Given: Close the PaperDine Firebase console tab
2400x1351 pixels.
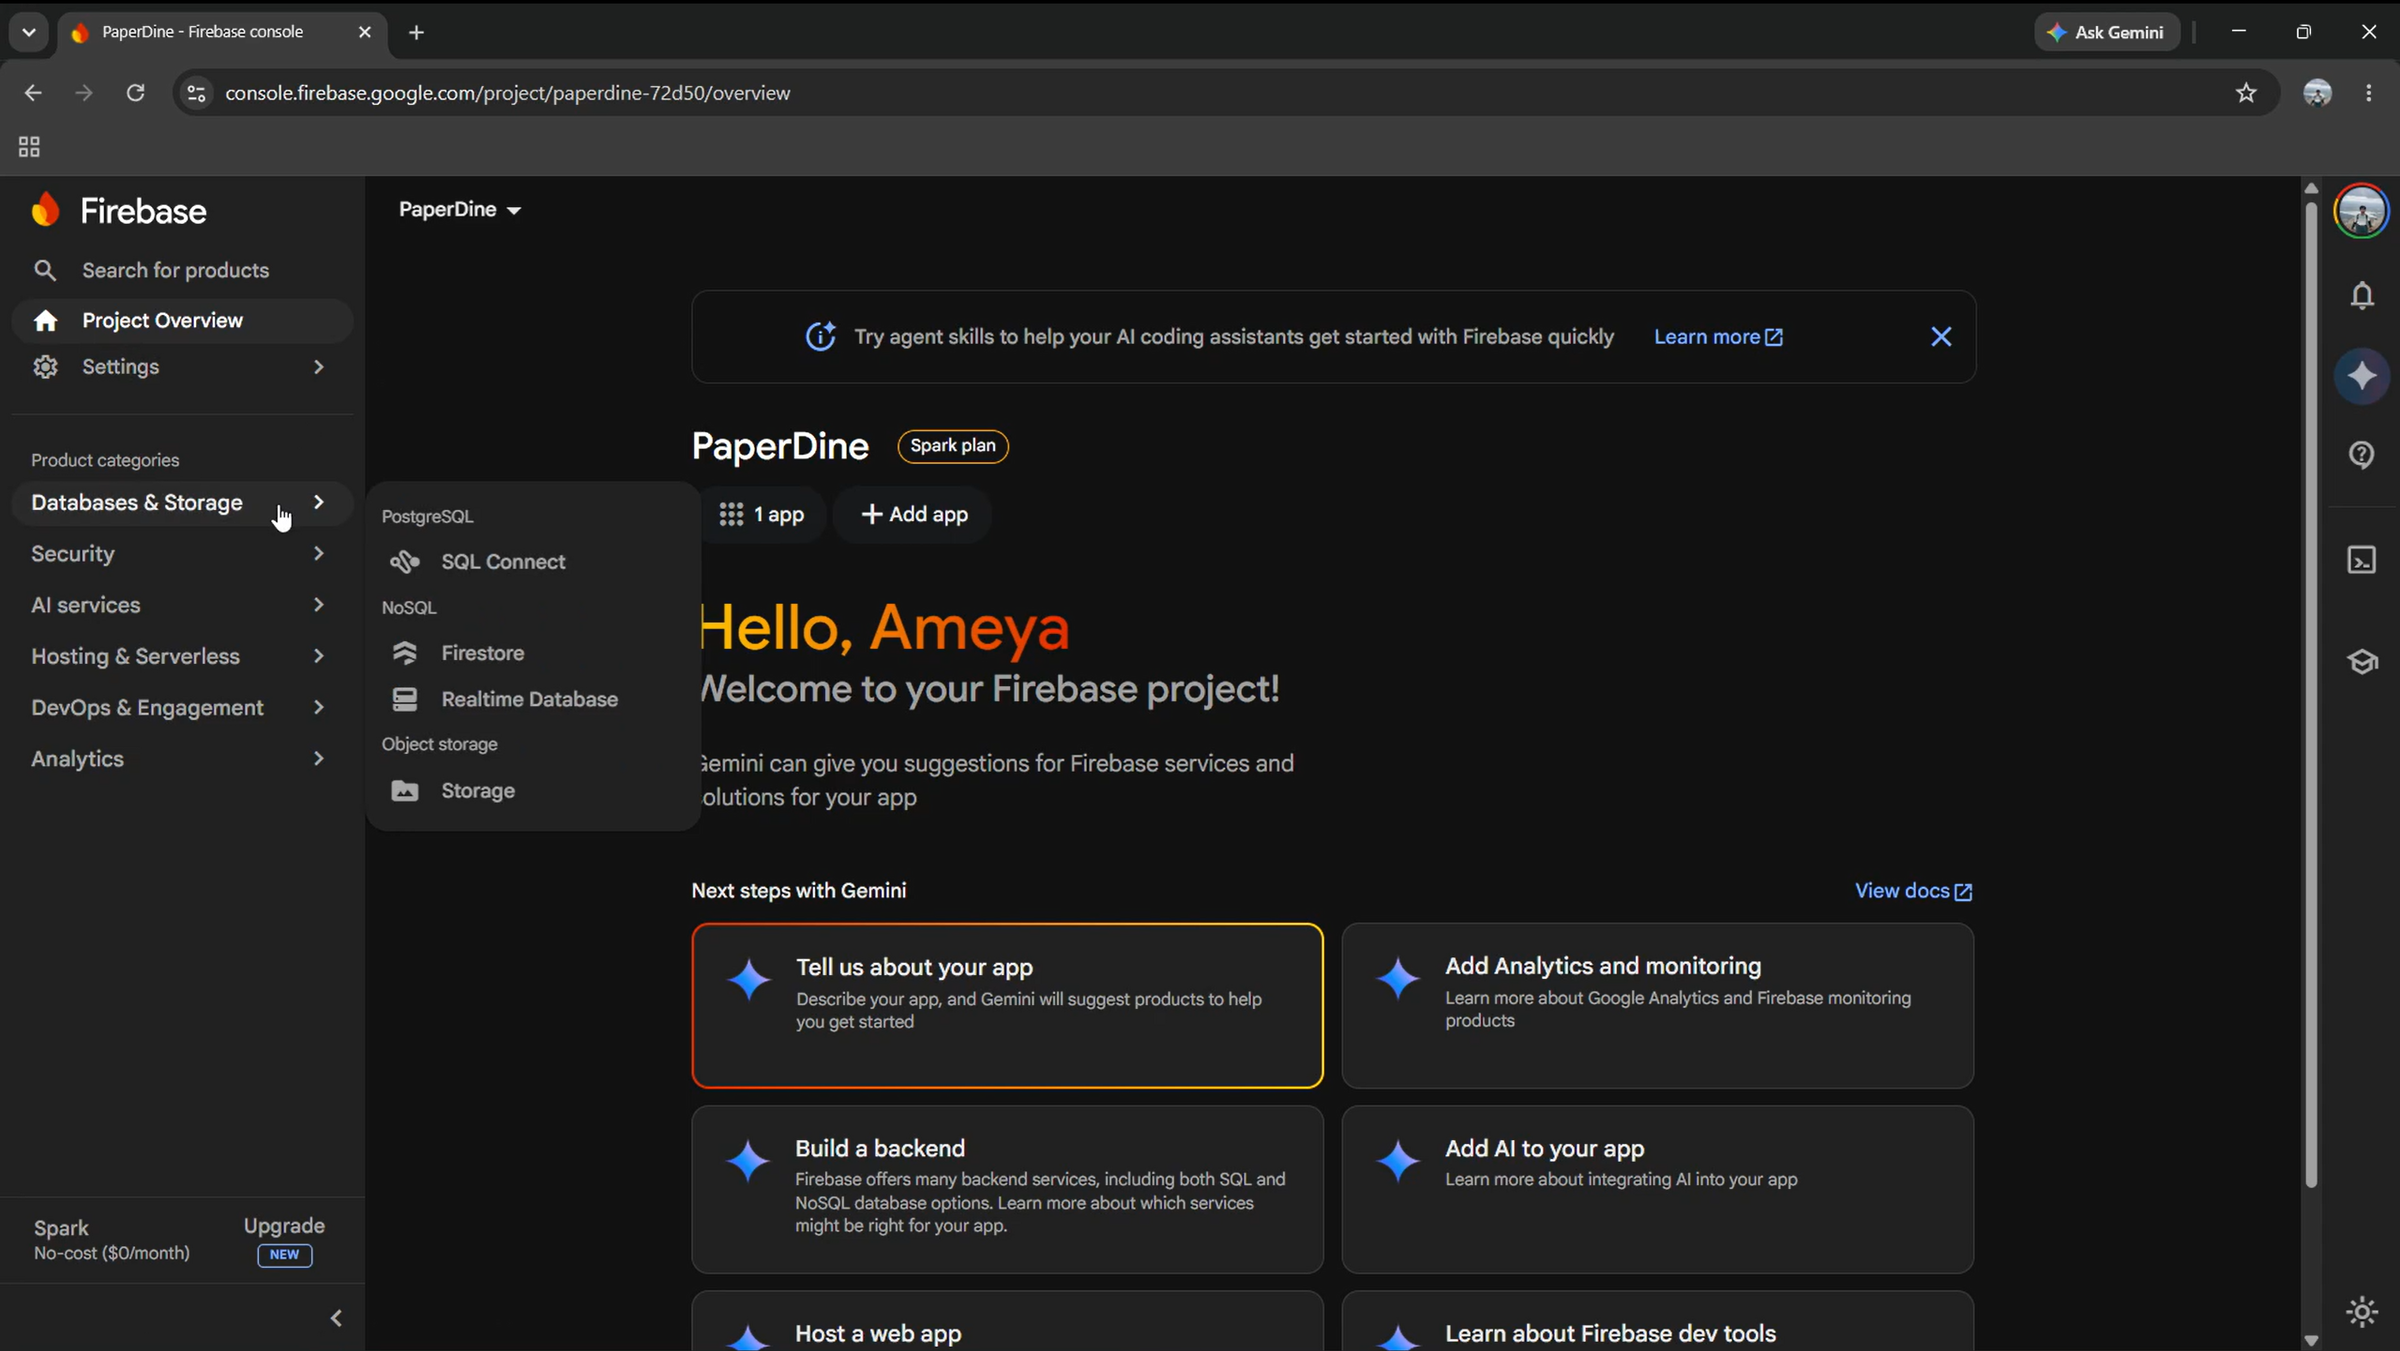Looking at the screenshot, I should 365,32.
